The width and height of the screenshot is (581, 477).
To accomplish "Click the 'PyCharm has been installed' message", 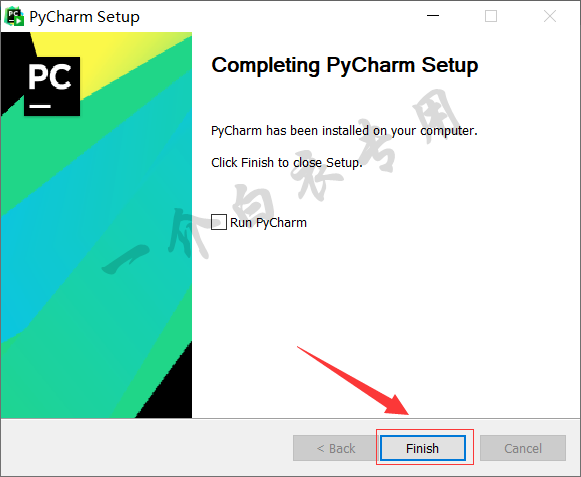I will pos(344,130).
